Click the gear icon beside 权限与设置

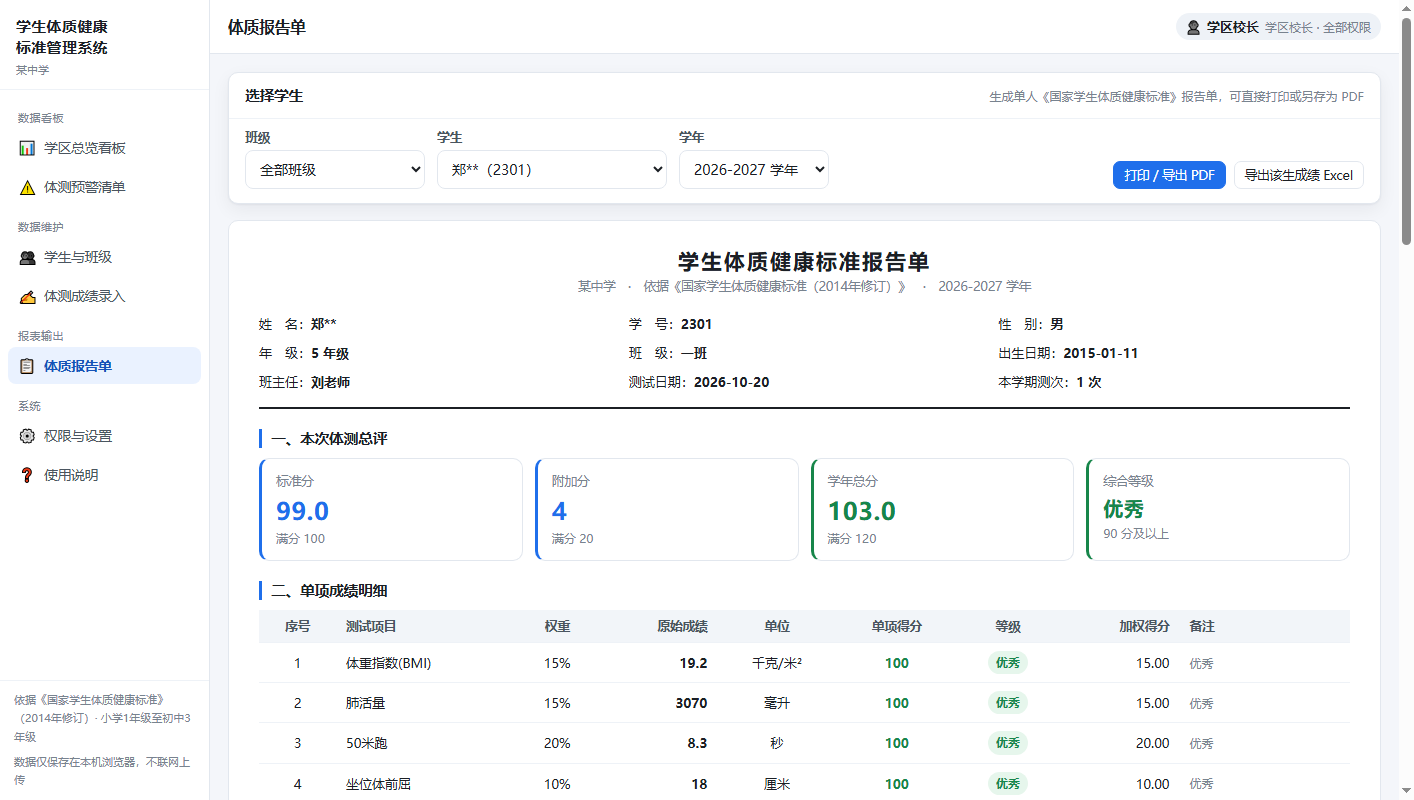(27, 436)
